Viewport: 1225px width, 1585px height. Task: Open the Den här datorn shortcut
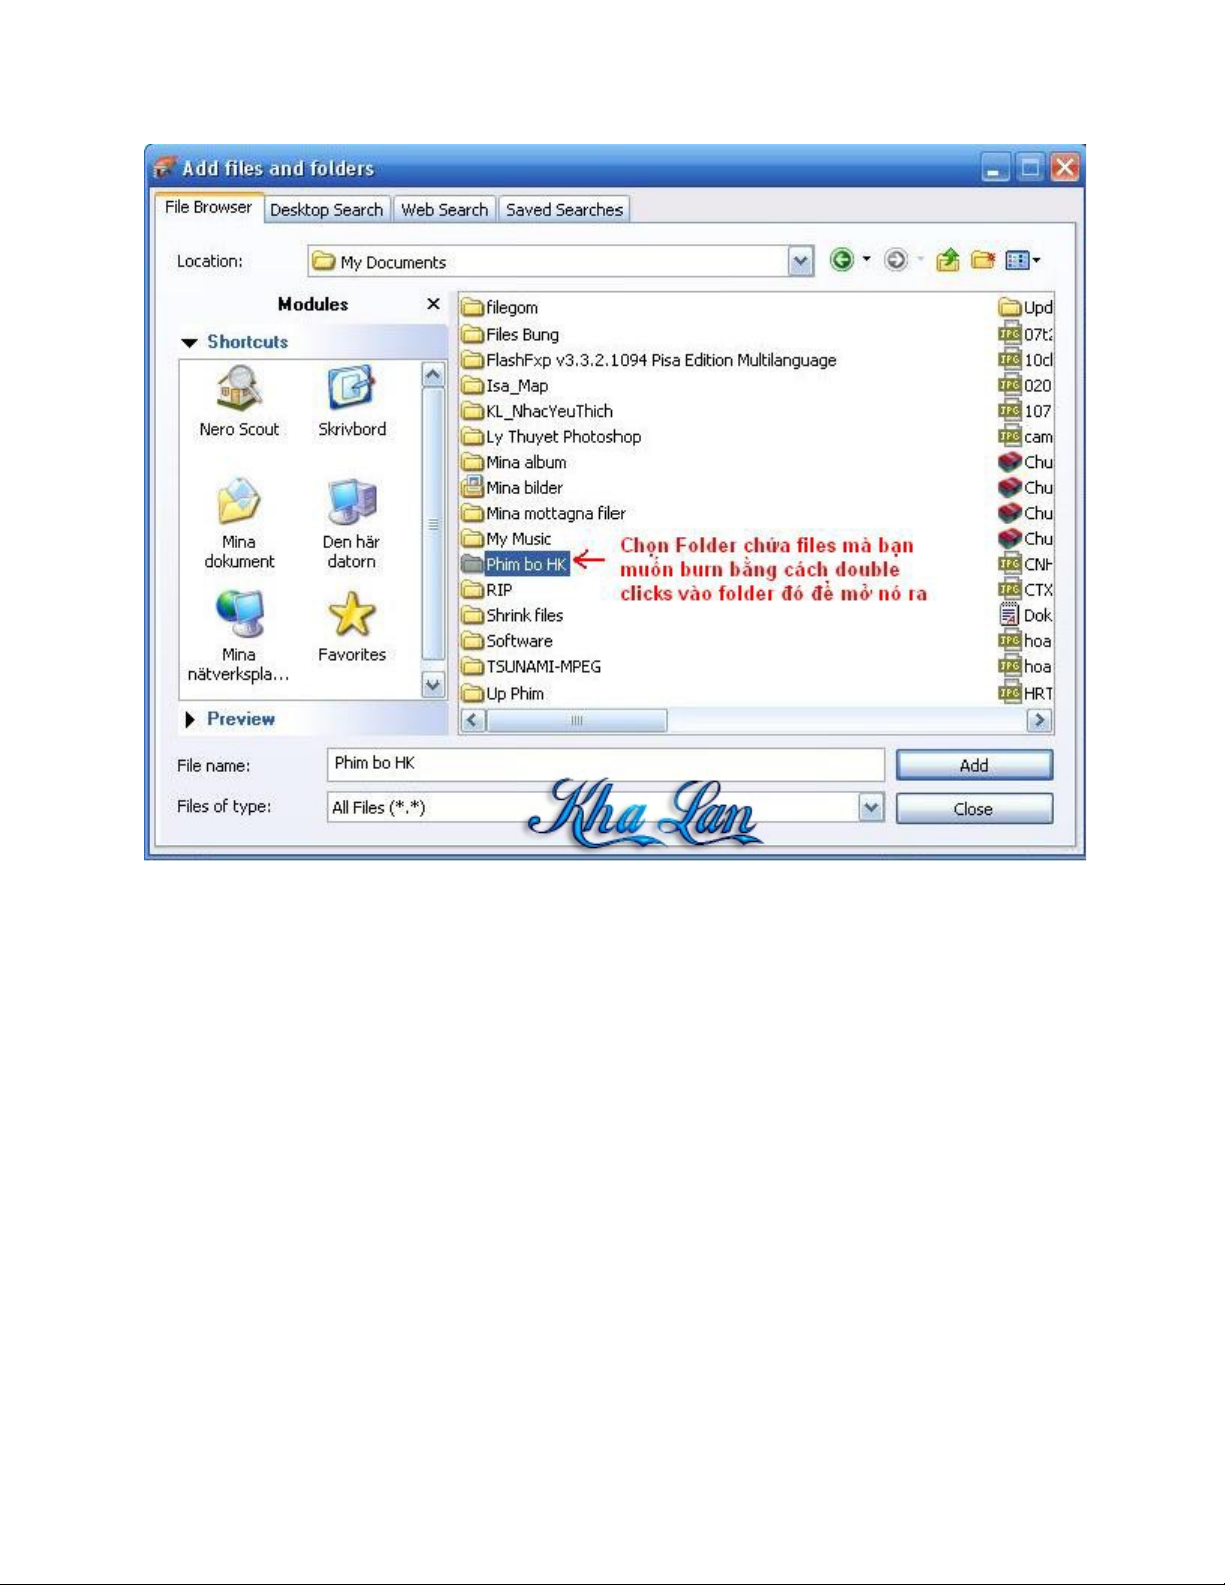click(x=351, y=502)
